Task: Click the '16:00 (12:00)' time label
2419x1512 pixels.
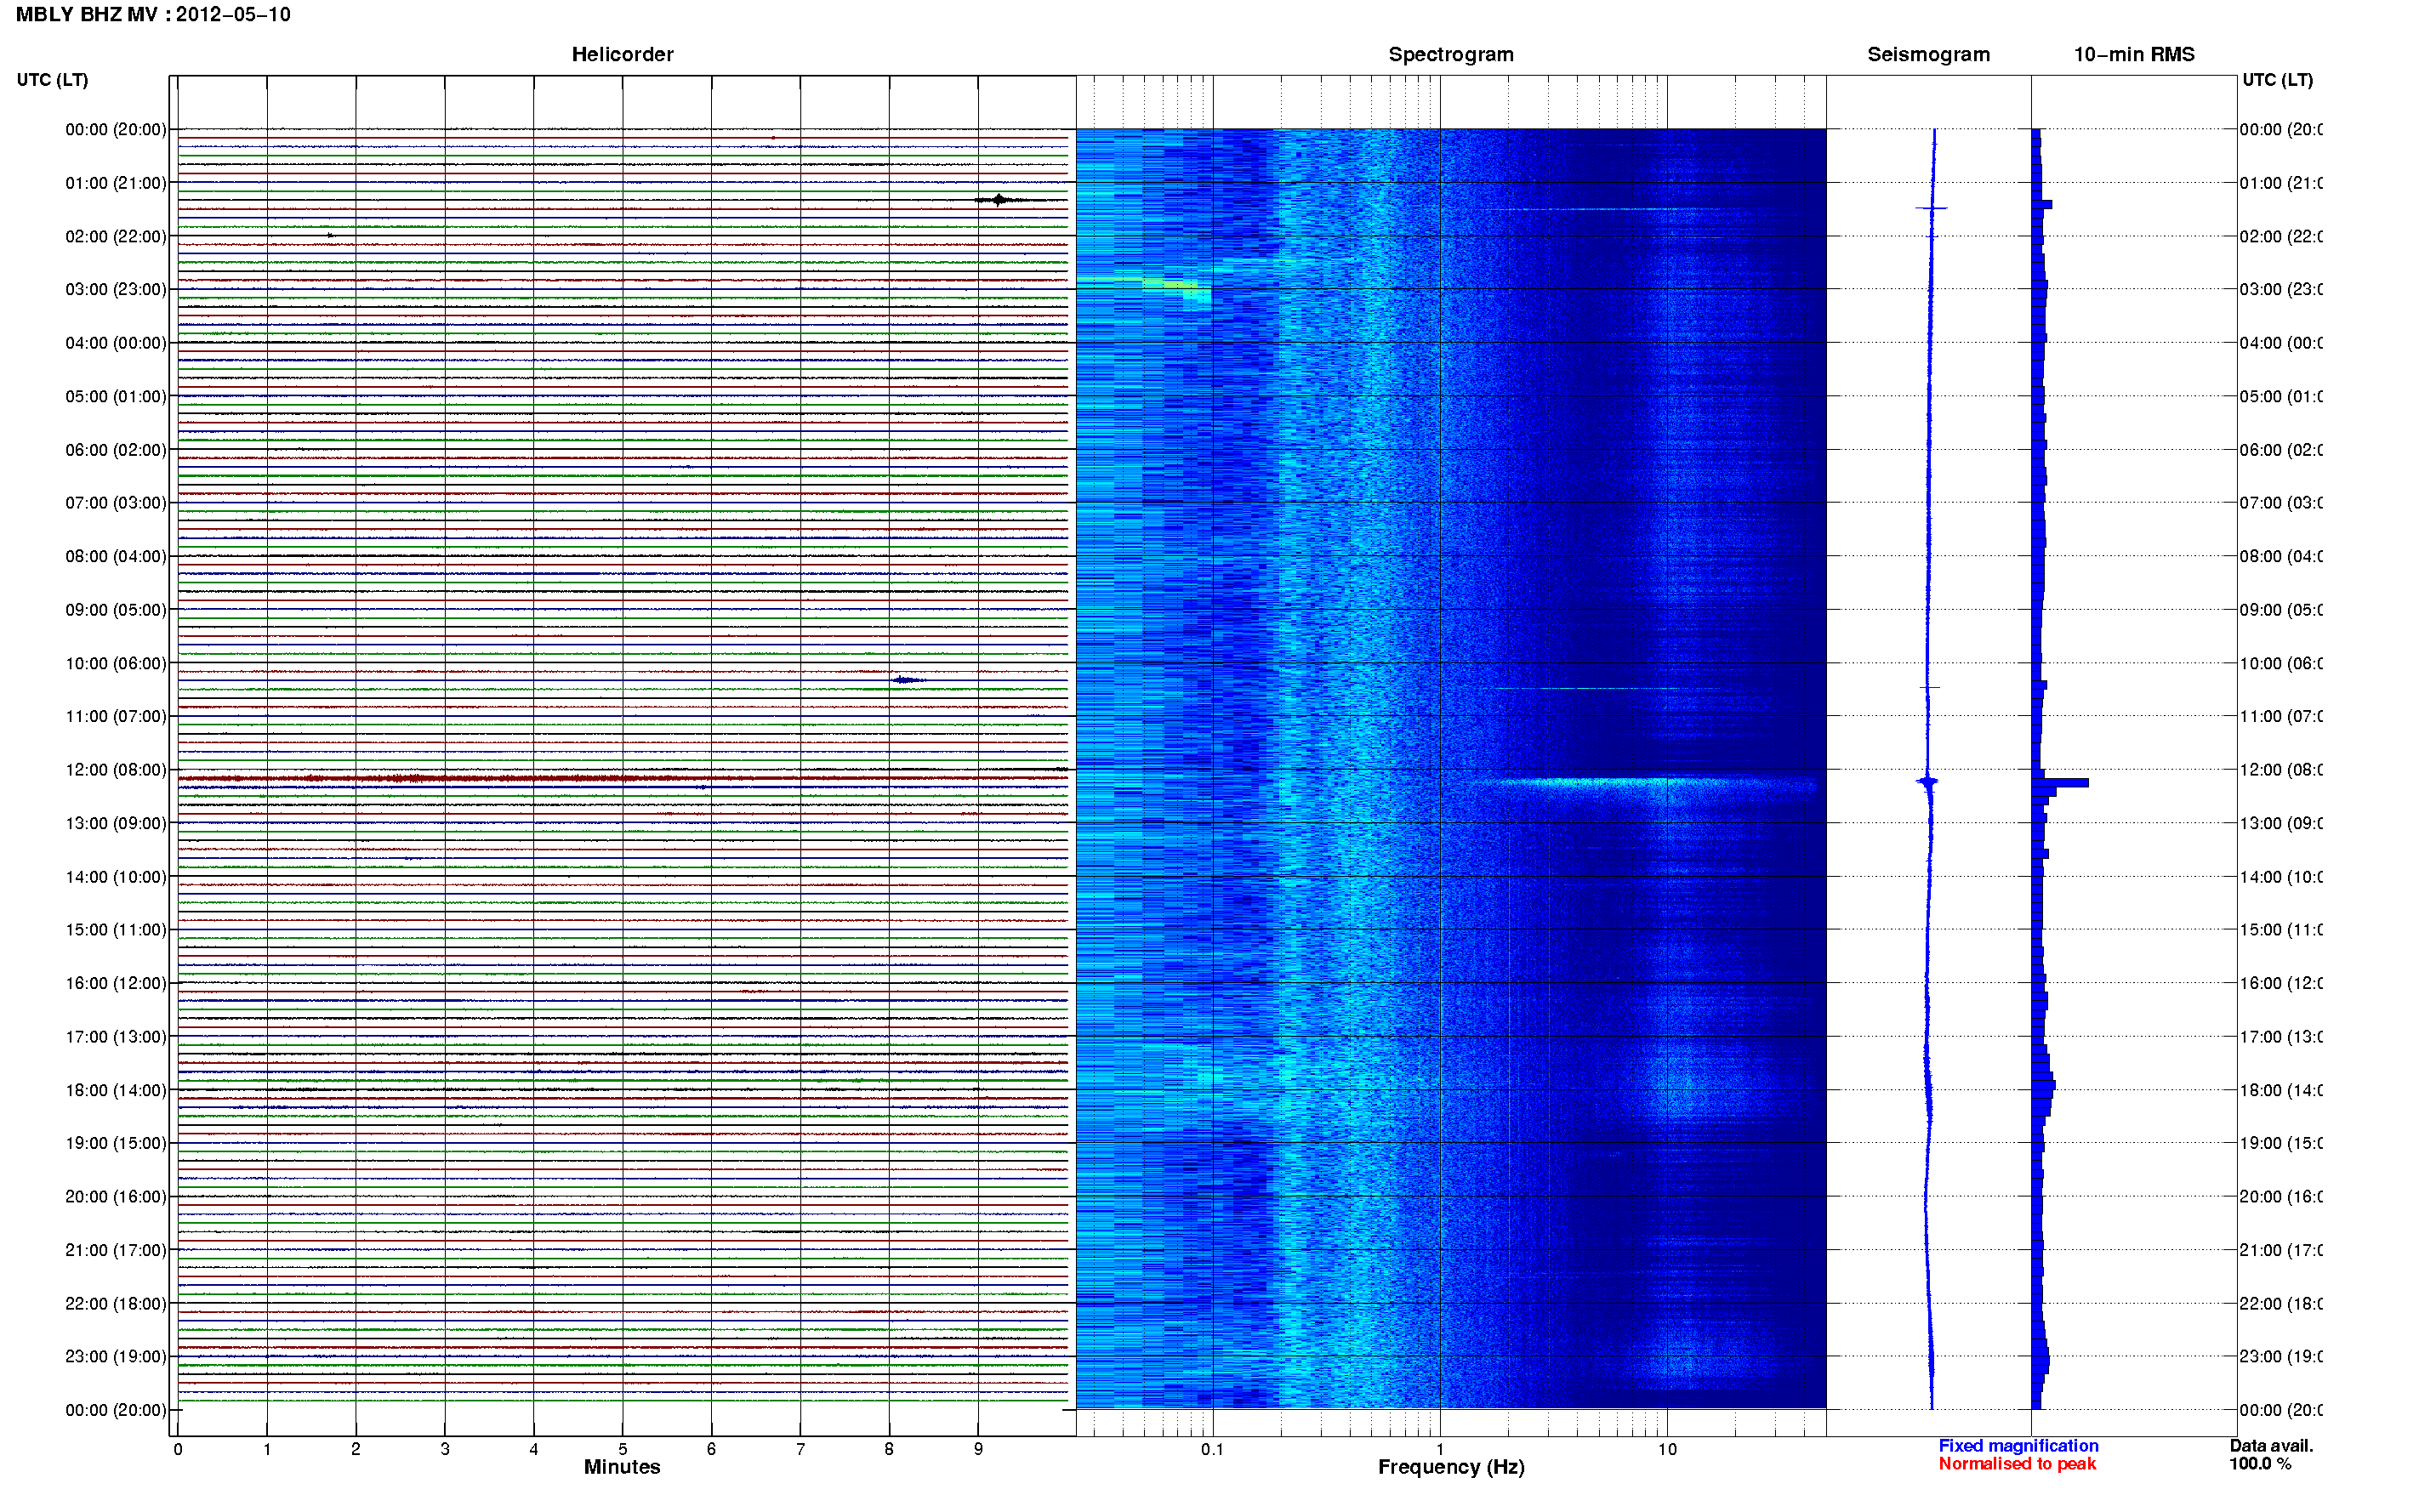Action: pos(116,984)
